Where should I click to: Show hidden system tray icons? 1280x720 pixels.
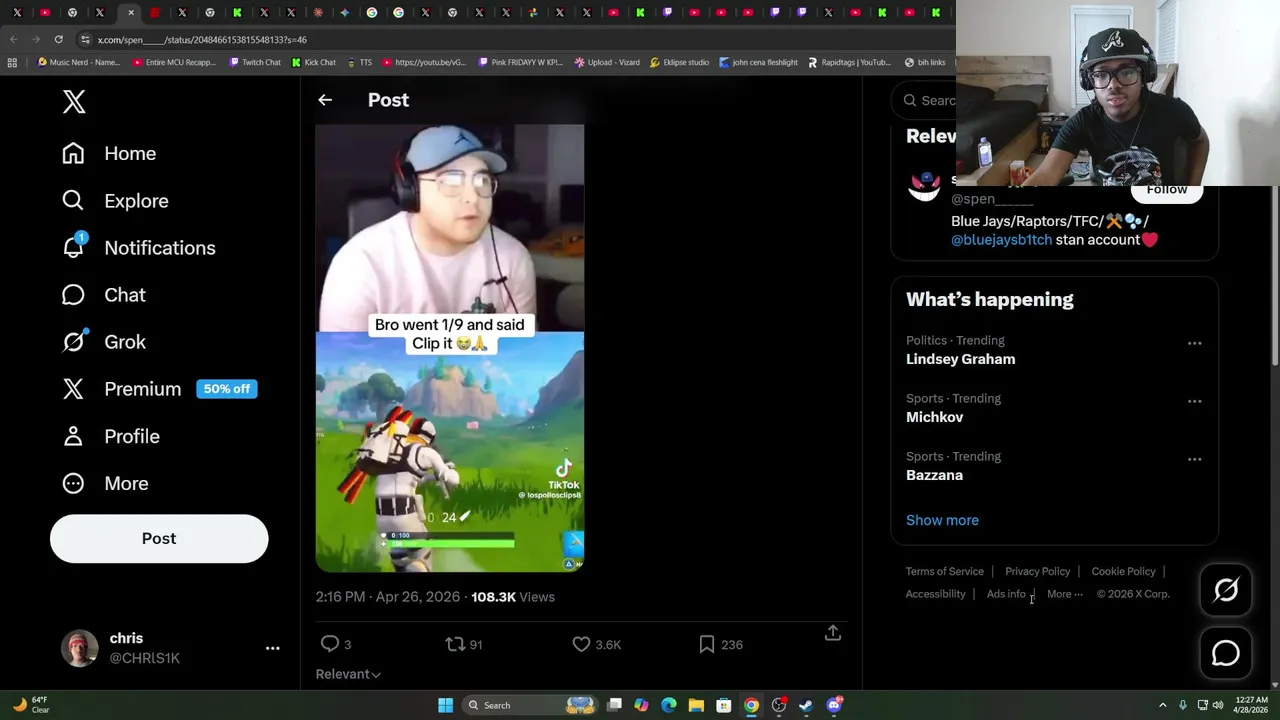pyautogui.click(x=1162, y=705)
